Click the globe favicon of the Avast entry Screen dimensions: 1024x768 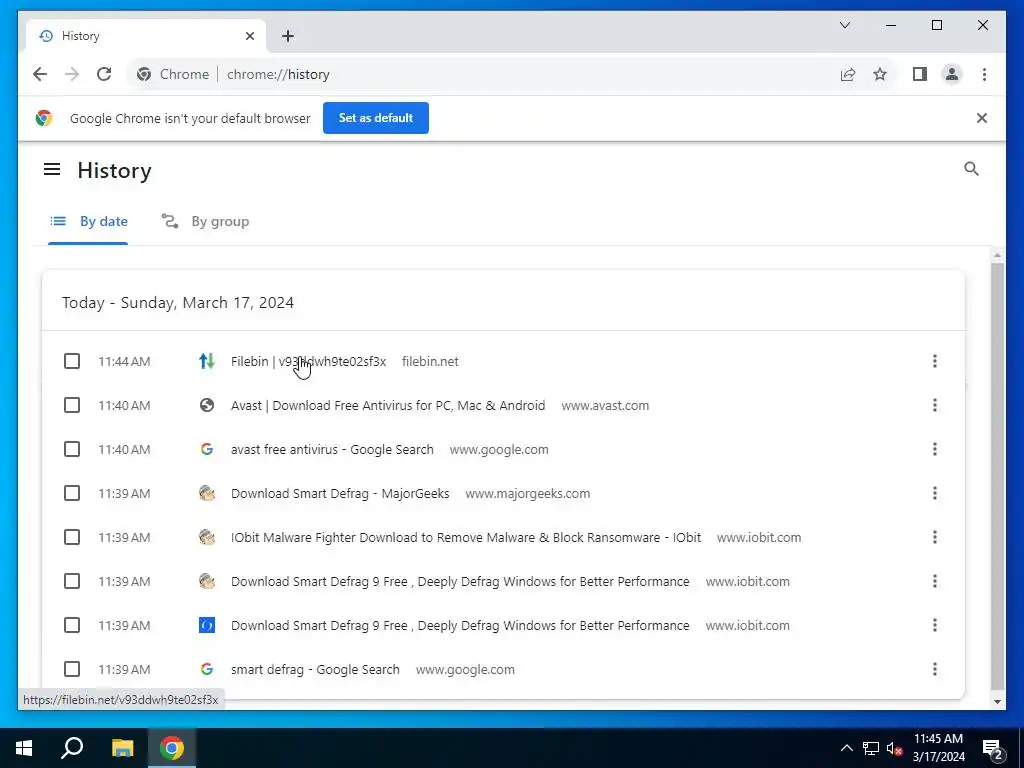(206, 406)
